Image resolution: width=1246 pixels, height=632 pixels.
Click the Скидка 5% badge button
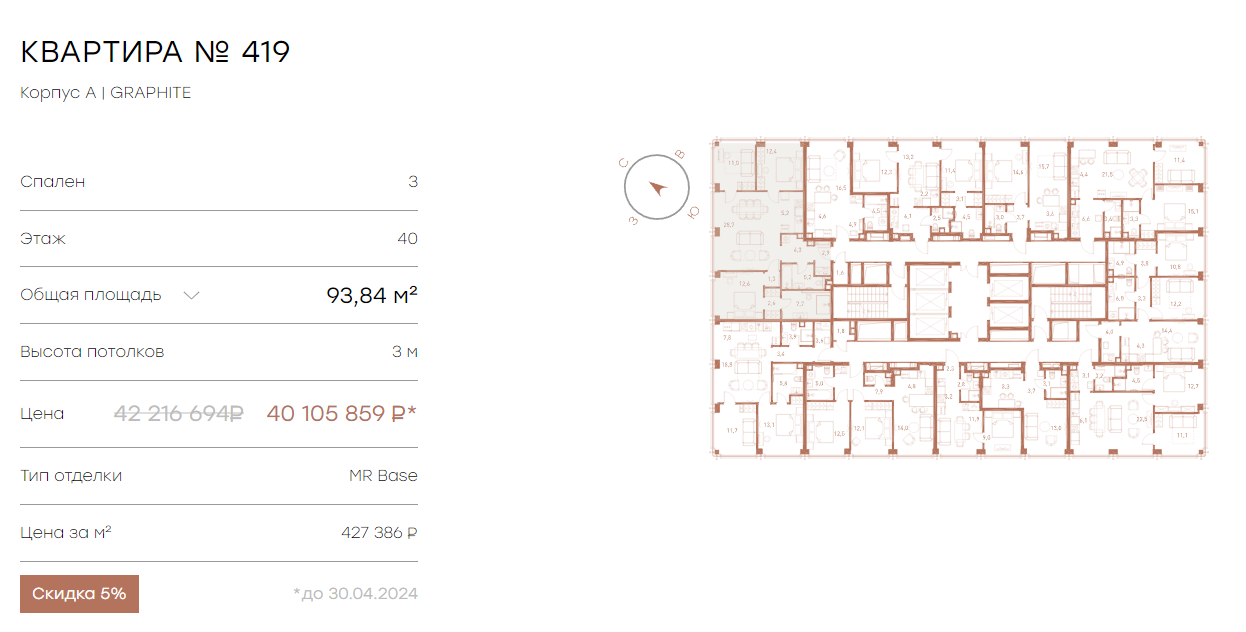(79, 594)
